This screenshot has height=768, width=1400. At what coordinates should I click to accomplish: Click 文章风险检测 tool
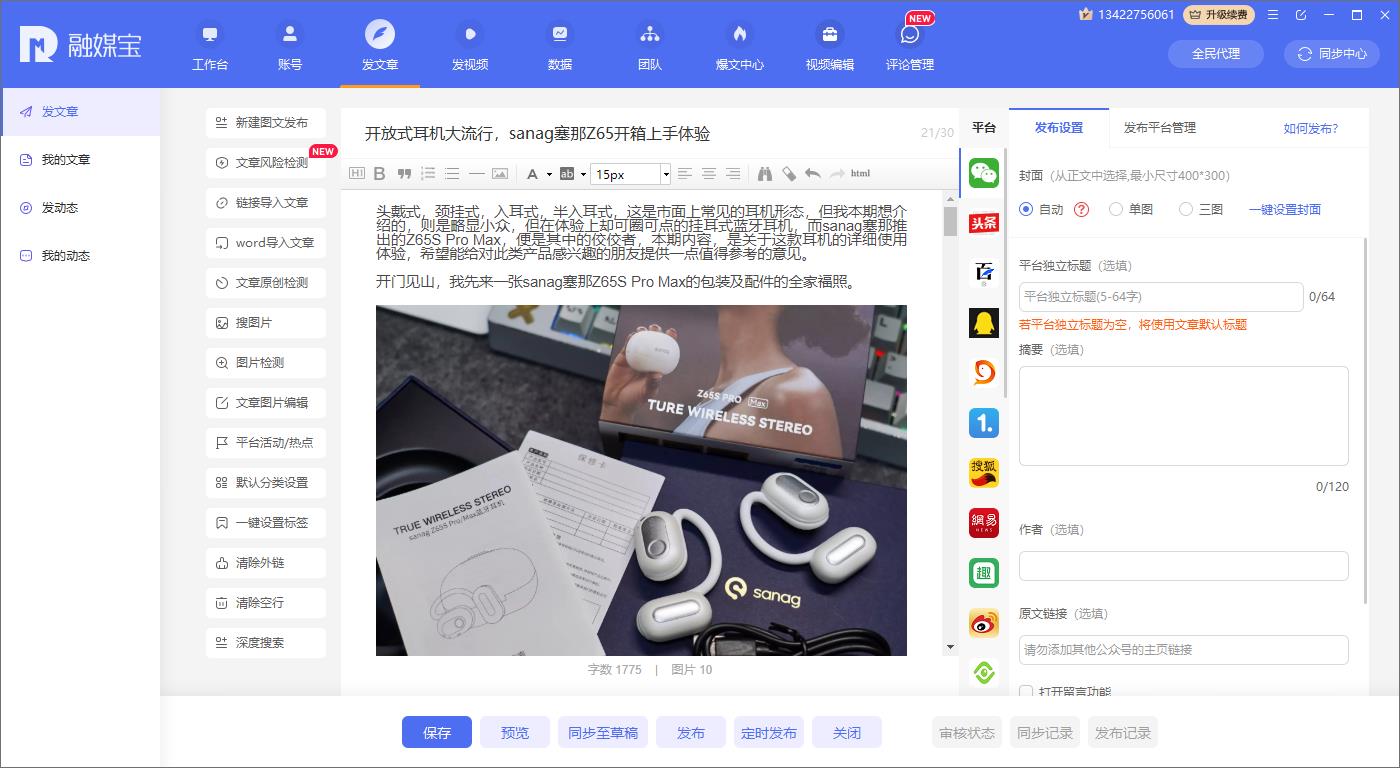click(266, 163)
